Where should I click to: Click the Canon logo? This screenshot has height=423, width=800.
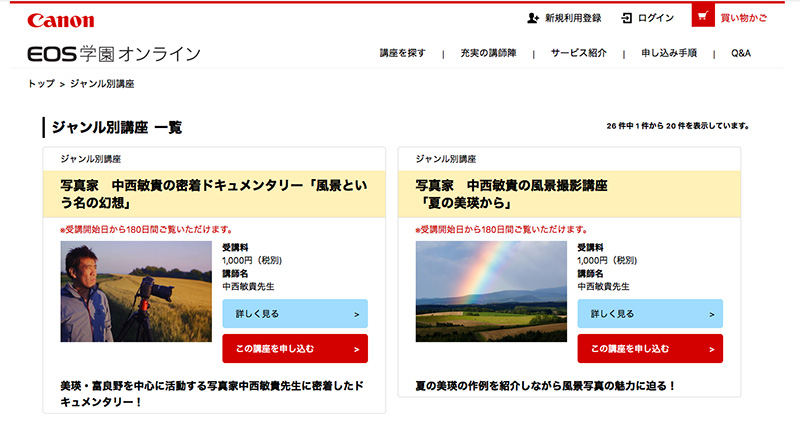[x=61, y=20]
